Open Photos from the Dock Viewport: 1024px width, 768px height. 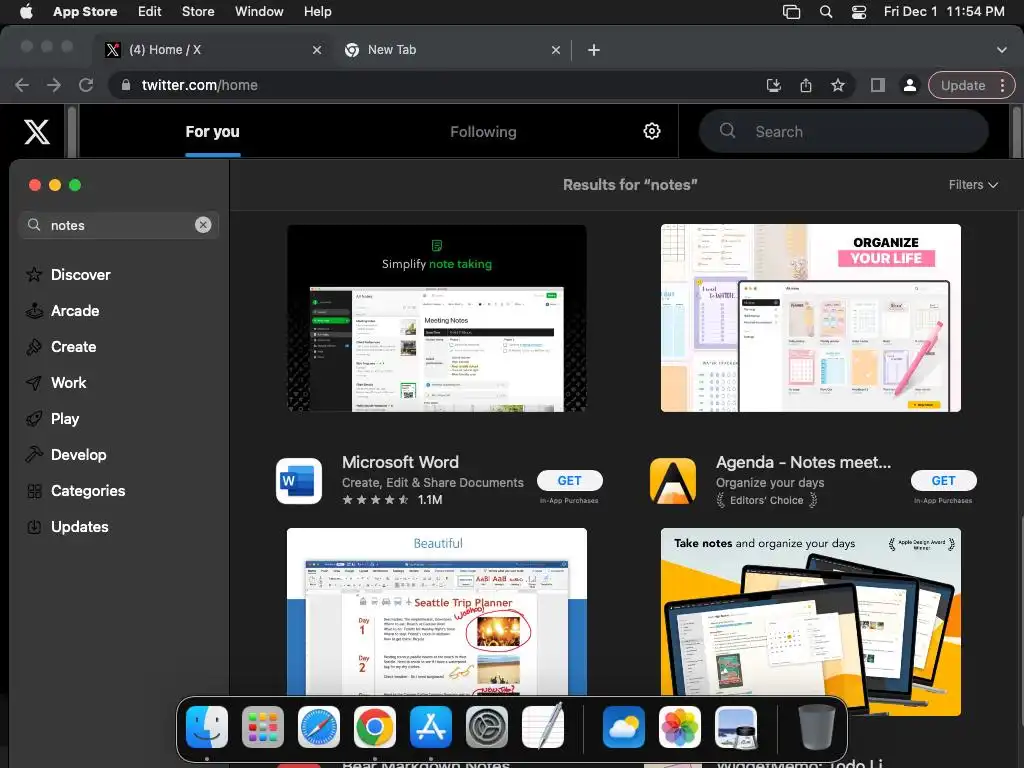point(680,727)
